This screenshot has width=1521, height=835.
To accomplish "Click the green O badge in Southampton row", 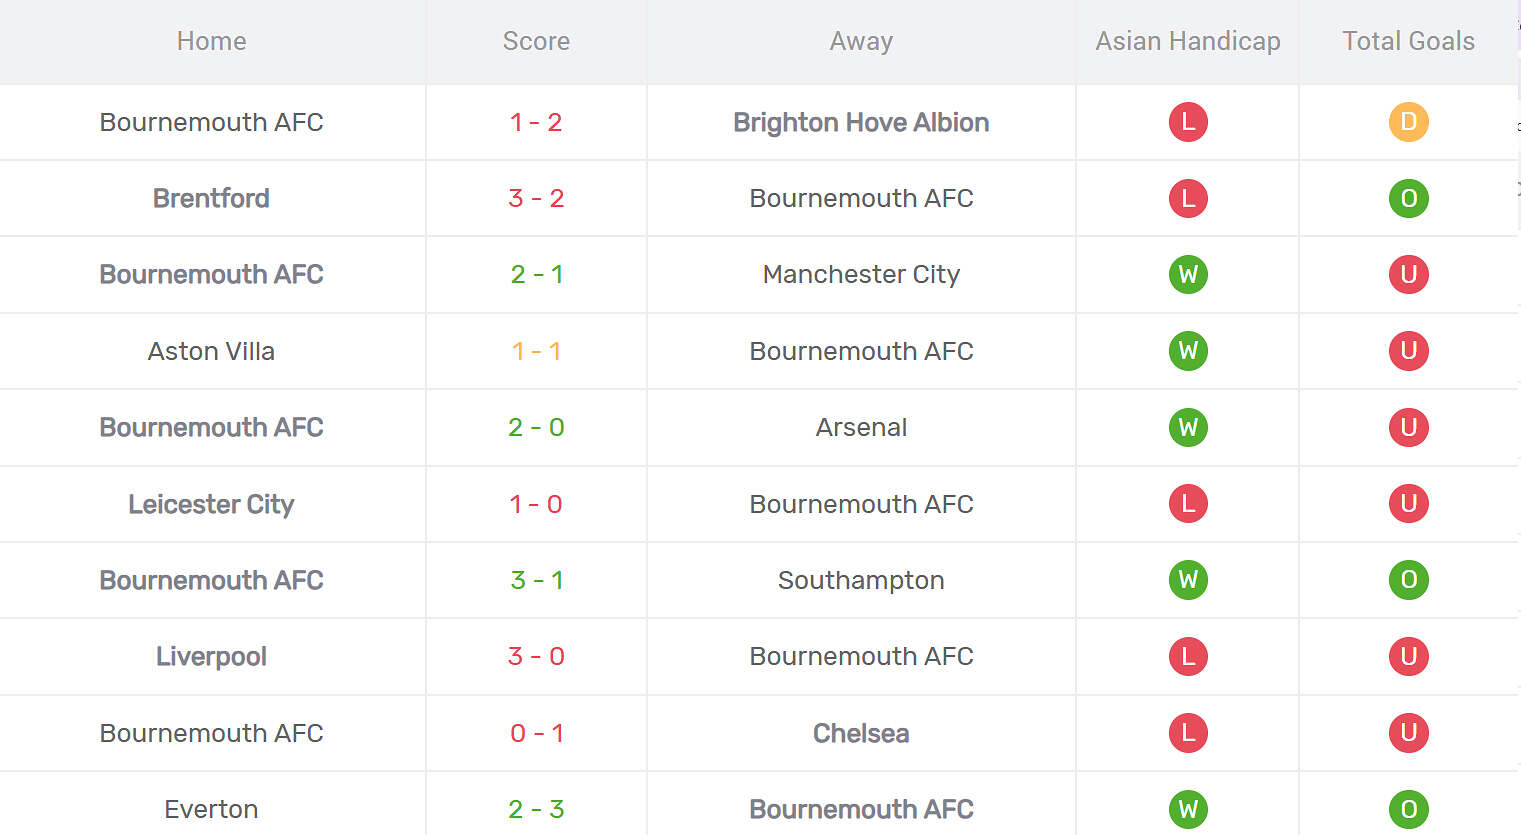I will tap(1408, 580).
